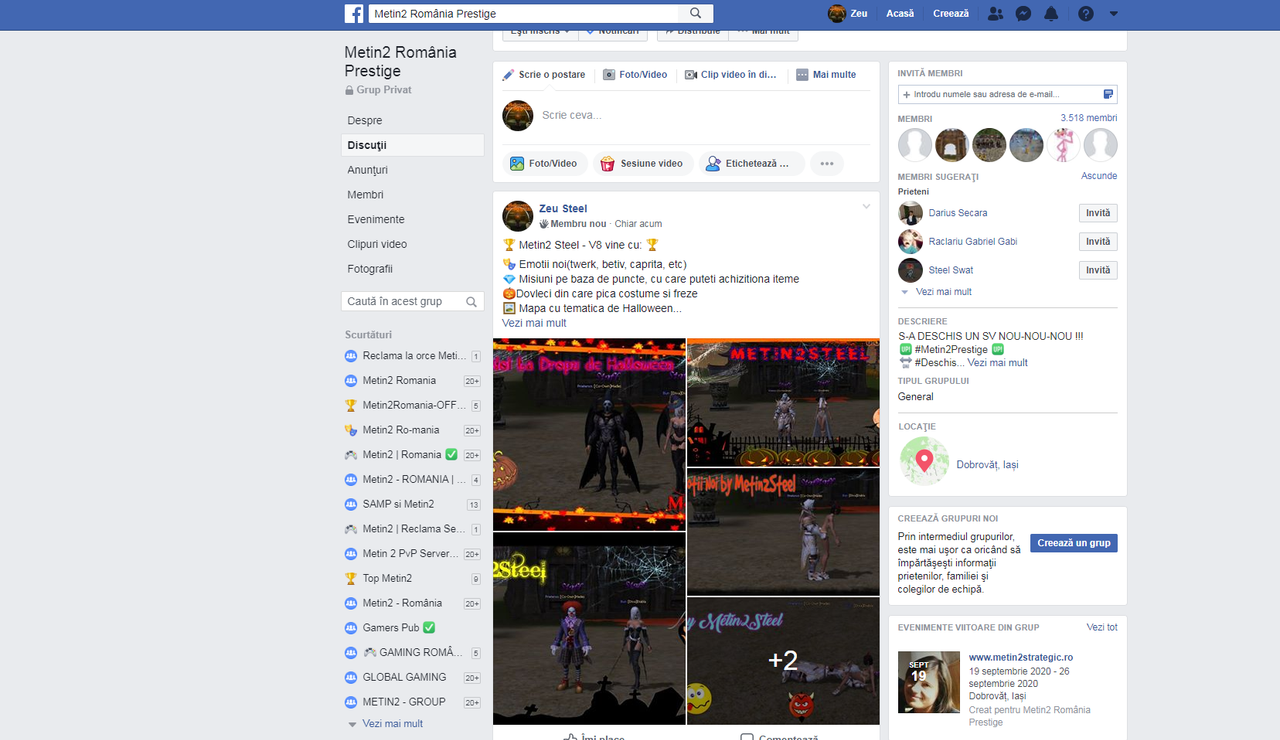Open the map pin for Dobrovăț, Iași
The width and height of the screenshot is (1280, 740).
click(924, 461)
